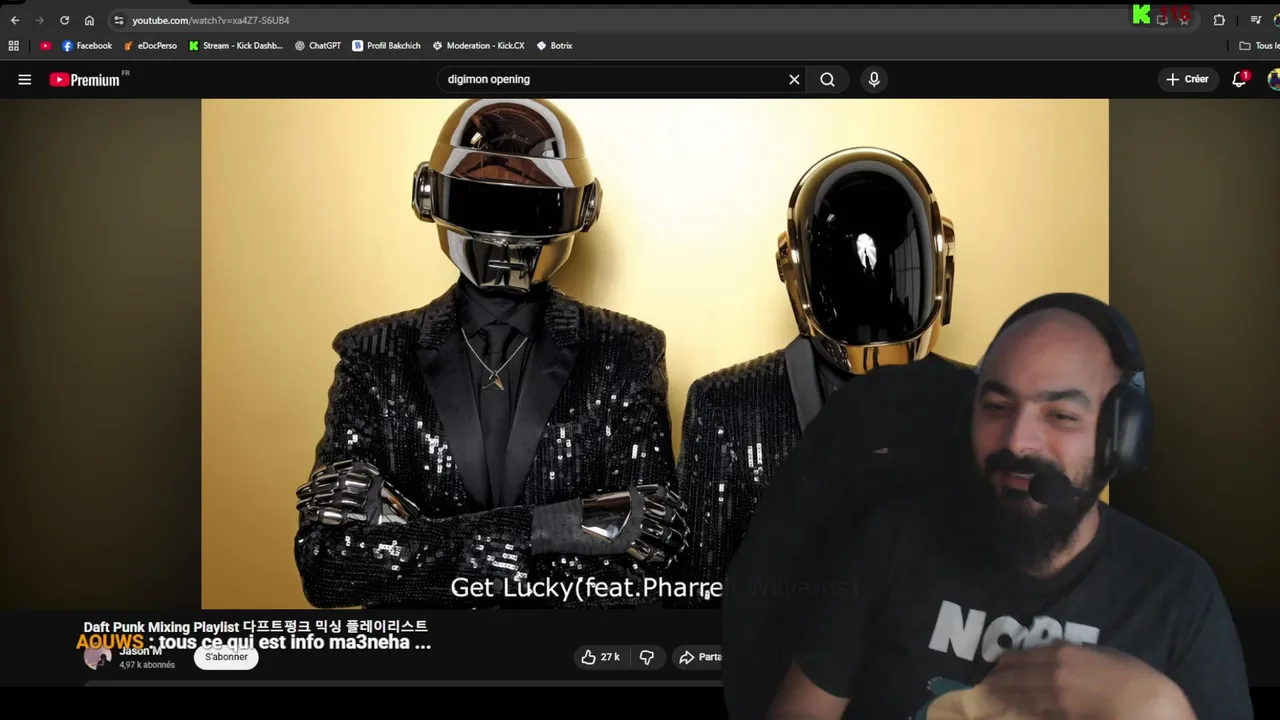Open the Botrix bookmark
The height and width of the screenshot is (720, 1280).
[x=554, y=46]
